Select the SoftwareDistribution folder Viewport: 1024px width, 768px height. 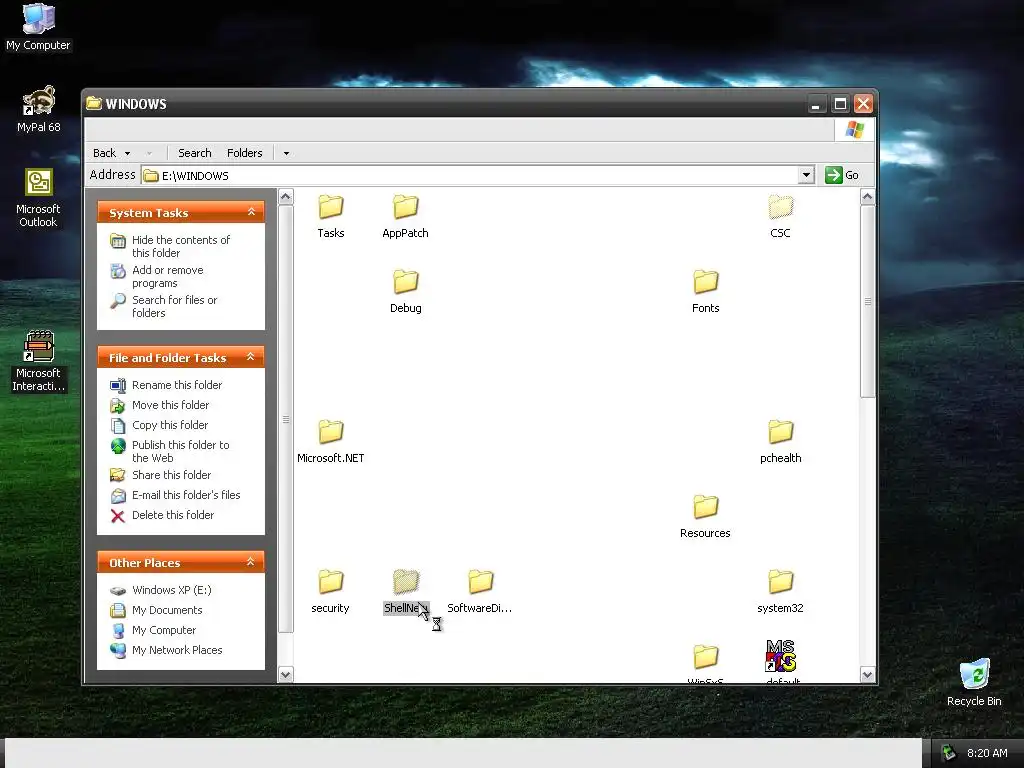pyautogui.click(x=480, y=592)
